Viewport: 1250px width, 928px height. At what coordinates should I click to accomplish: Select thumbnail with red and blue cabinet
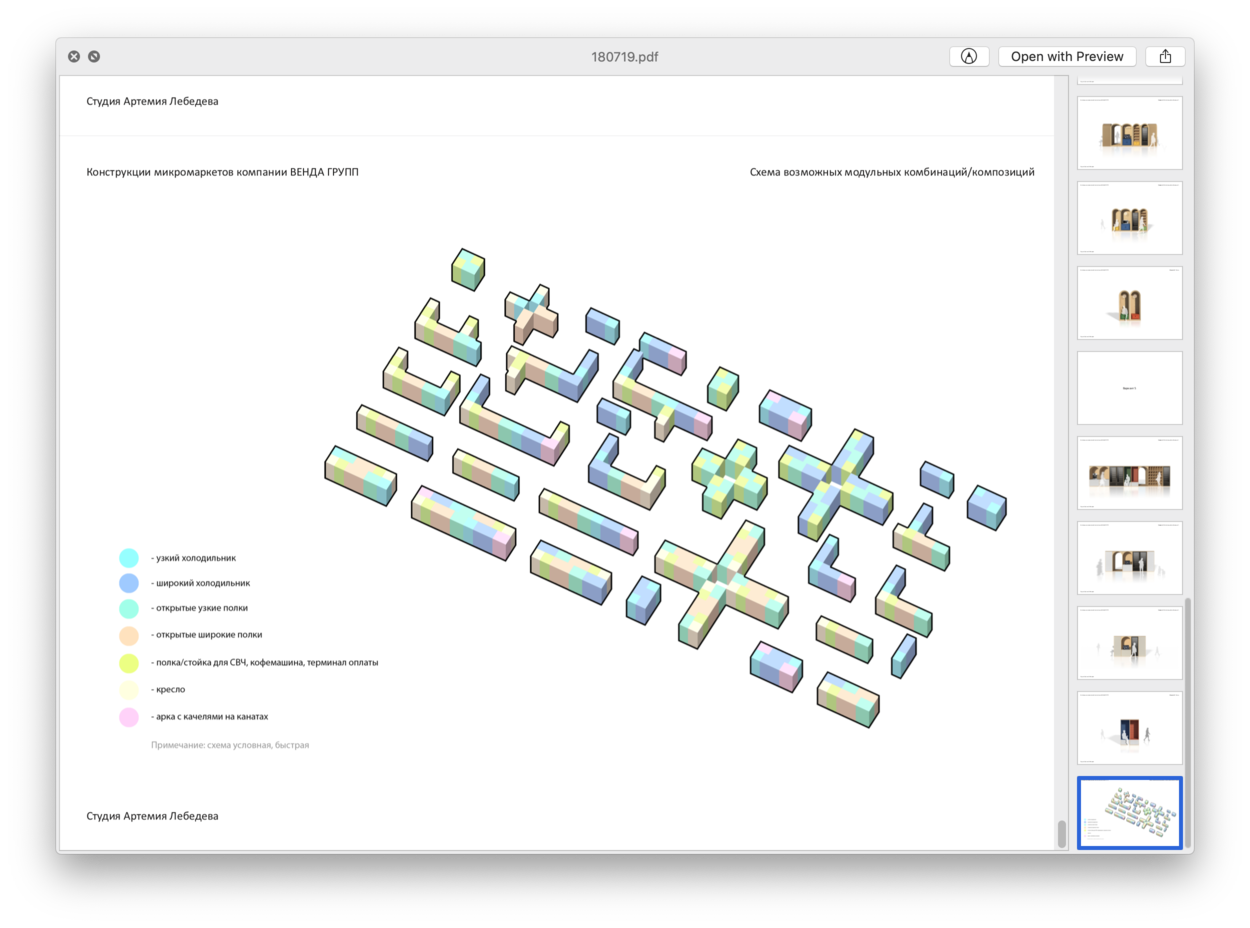point(1129,728)
